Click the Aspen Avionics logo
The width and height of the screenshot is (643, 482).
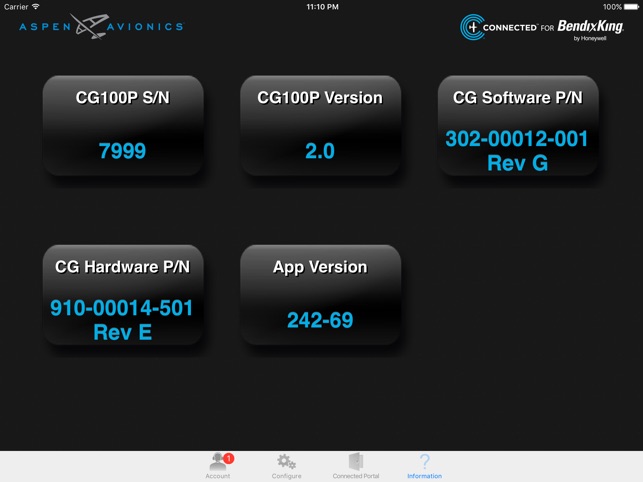(102, 27)
